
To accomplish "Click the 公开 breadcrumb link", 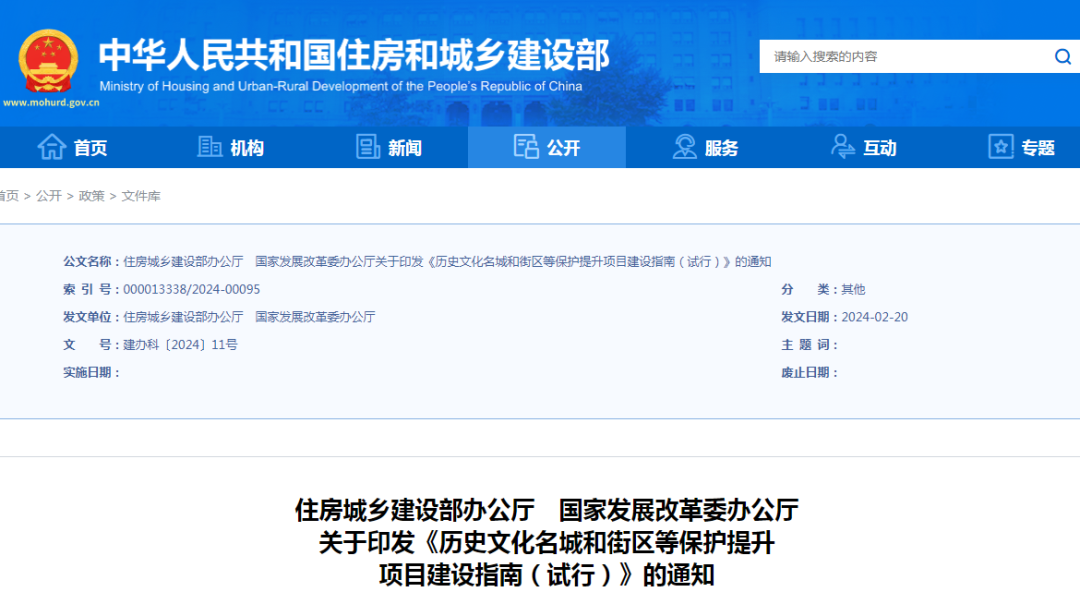I will 49,196.
